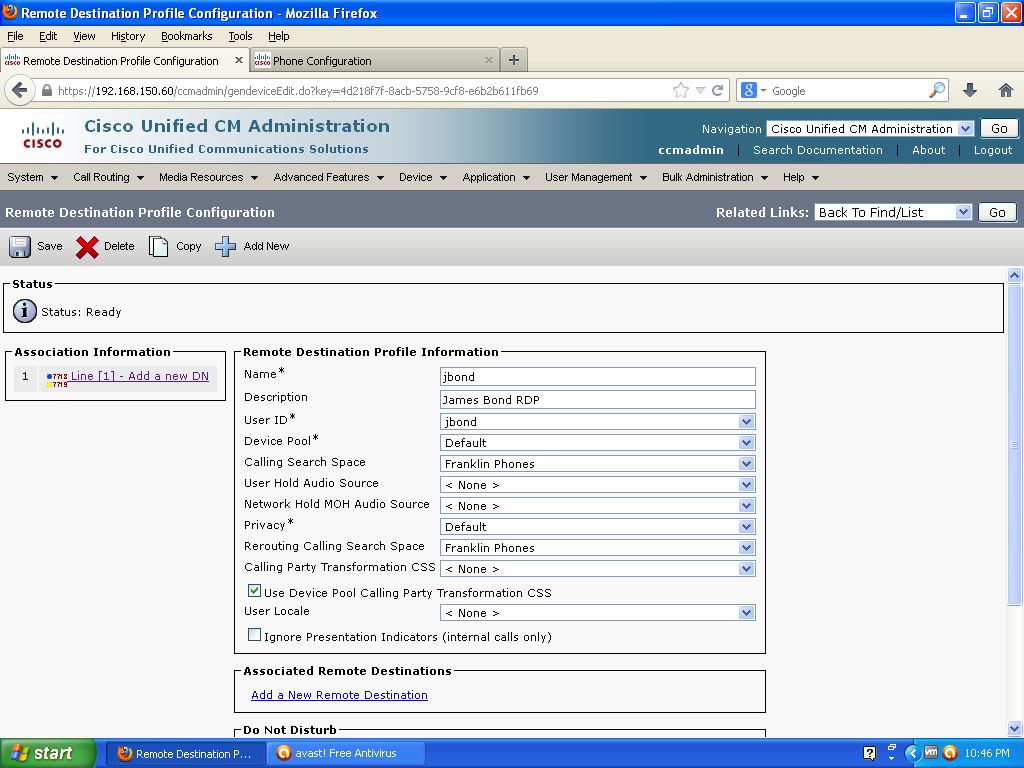The image size is (1024, 768).
Task: Click the Copy pages icon
Action: pos(158,247)
